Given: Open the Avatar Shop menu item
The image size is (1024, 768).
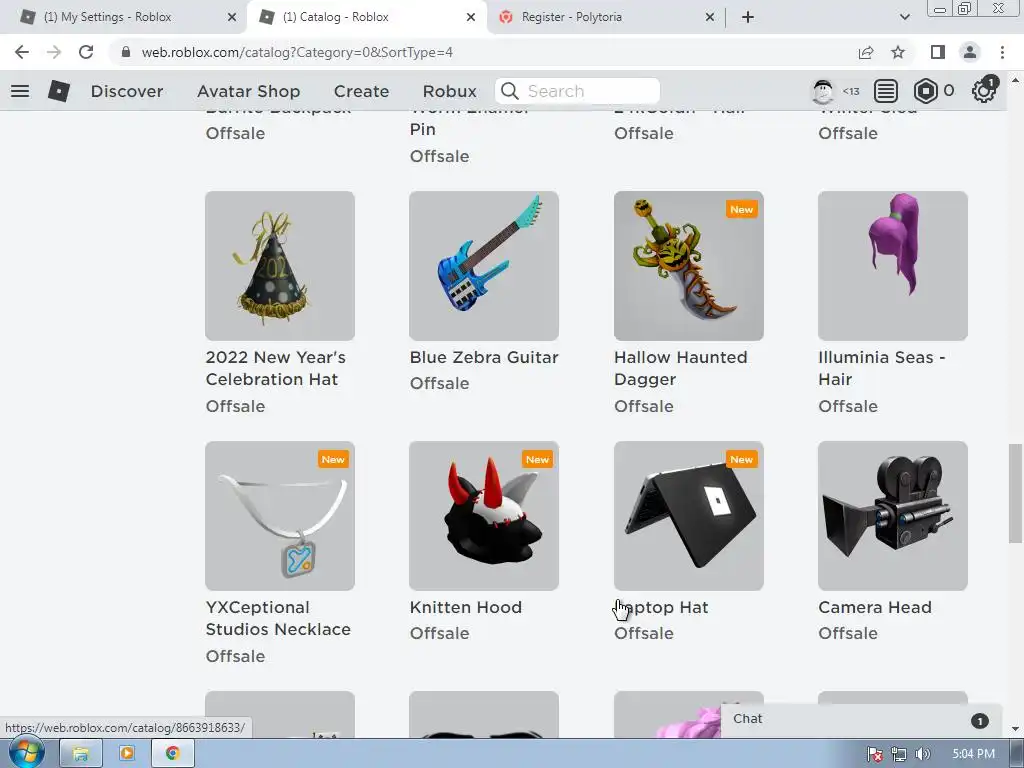Looking at the screenshot, I should [249, 91].
